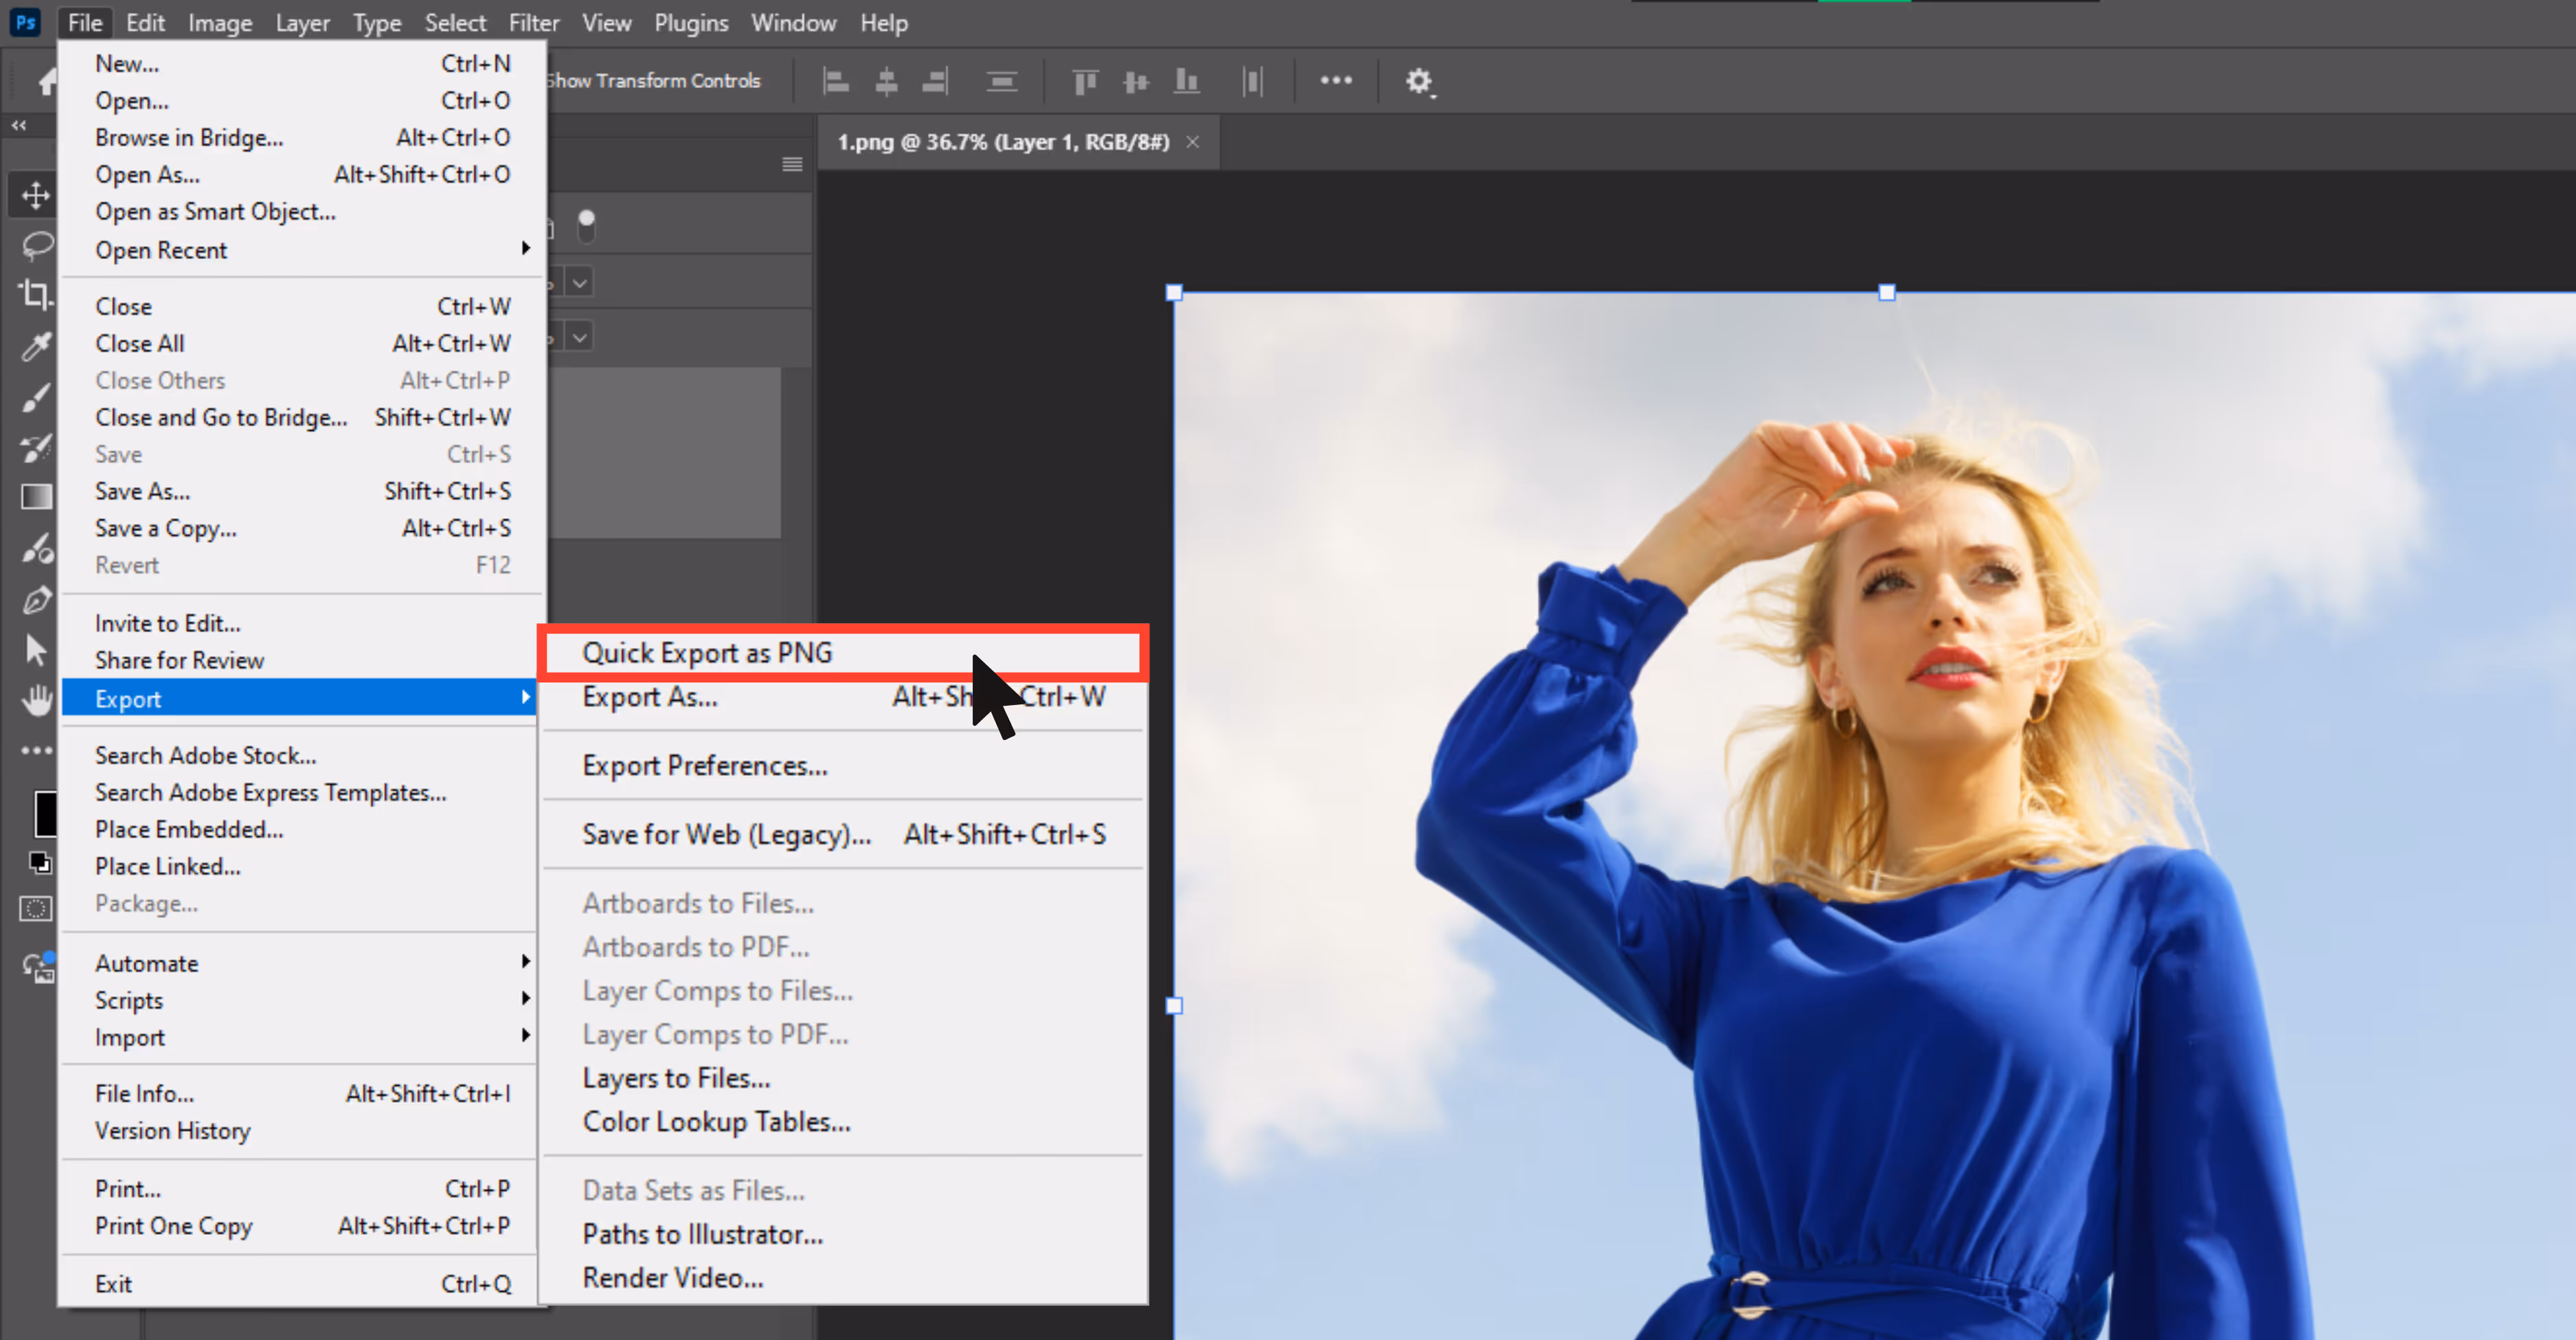Open the Edit menu
The width and height of the screenshot is (2576, 1340).
tap(145, 22)
